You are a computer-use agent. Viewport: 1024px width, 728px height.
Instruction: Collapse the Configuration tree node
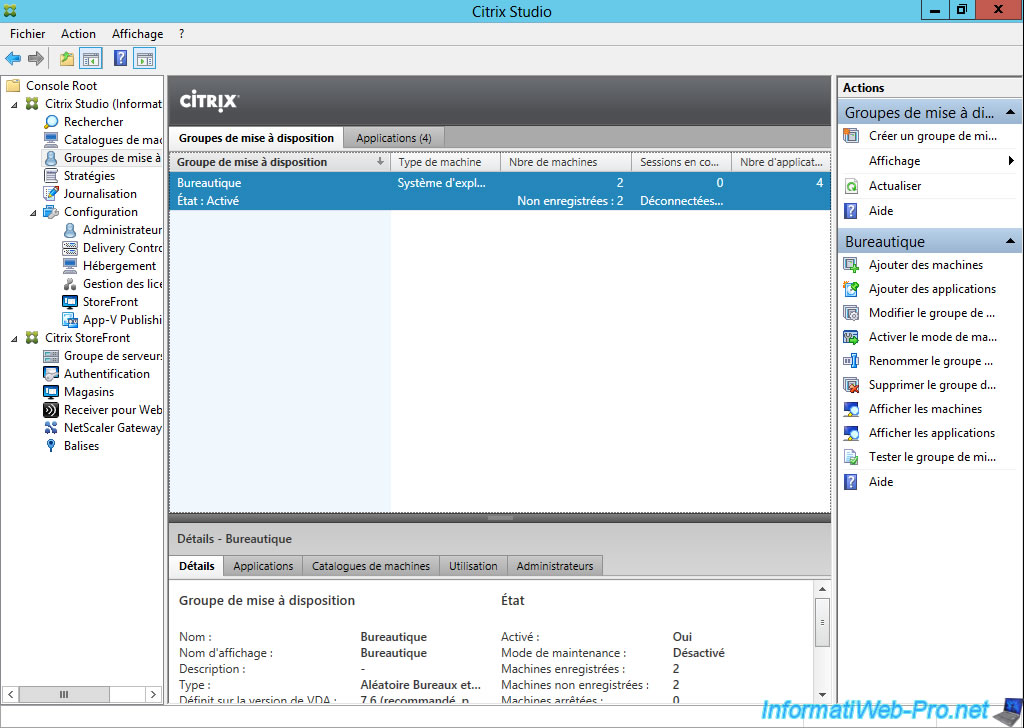pos(34,212)
